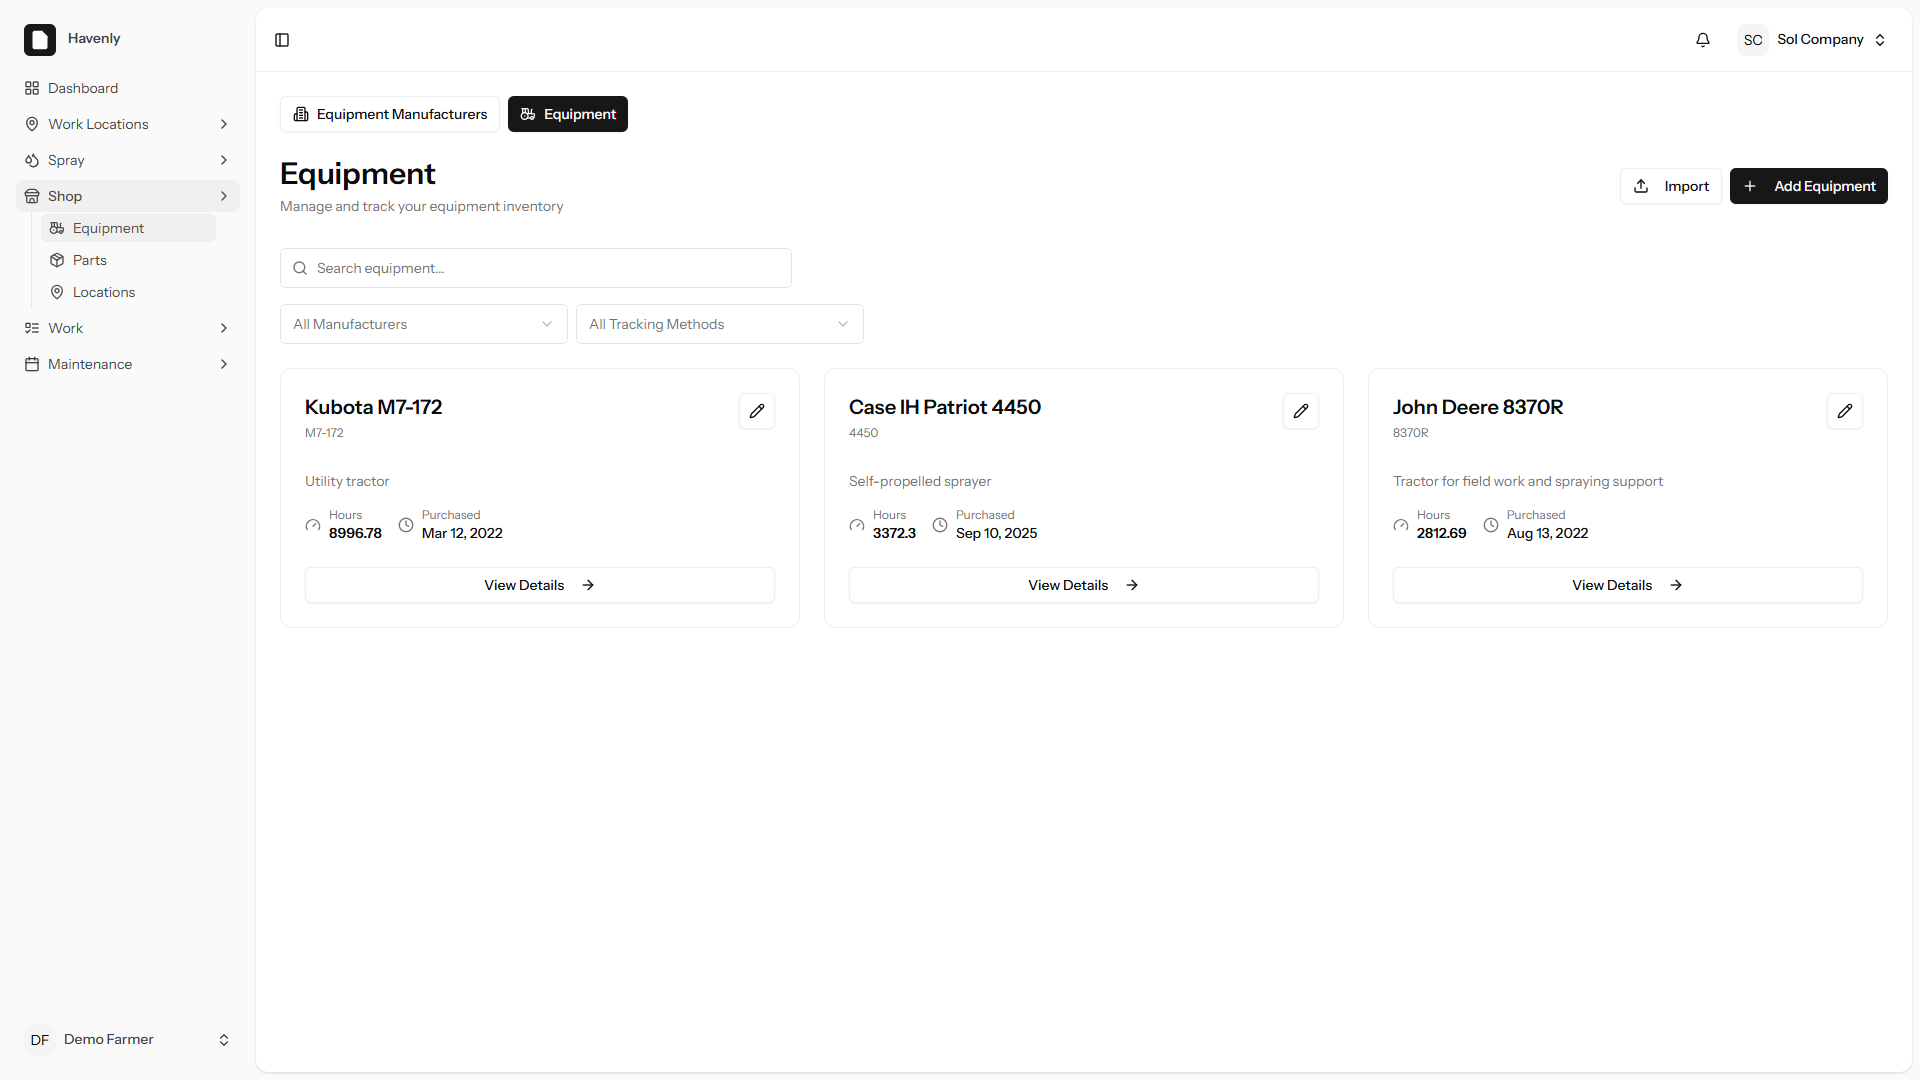This screenshot has height=1080, width=1920.
Task: Click the search magnifier icon
Action: (x=300, y=268)
